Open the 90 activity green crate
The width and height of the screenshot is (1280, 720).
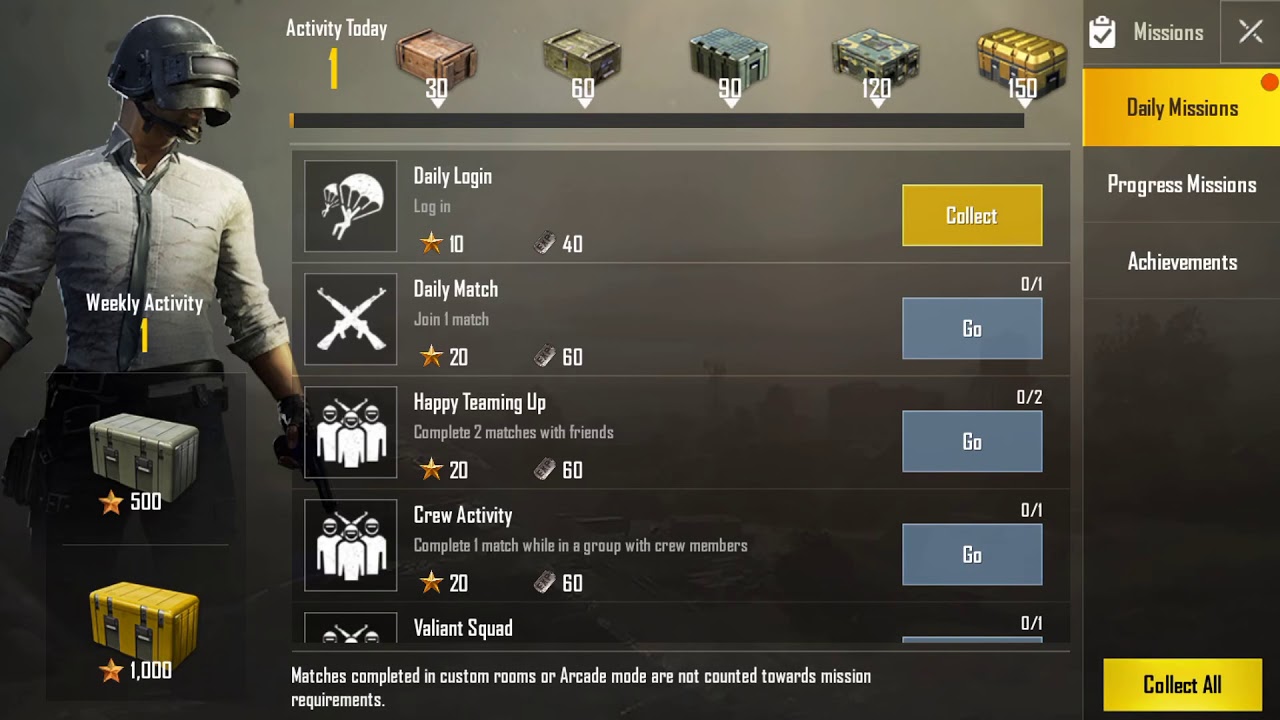(x=729, y=58)
